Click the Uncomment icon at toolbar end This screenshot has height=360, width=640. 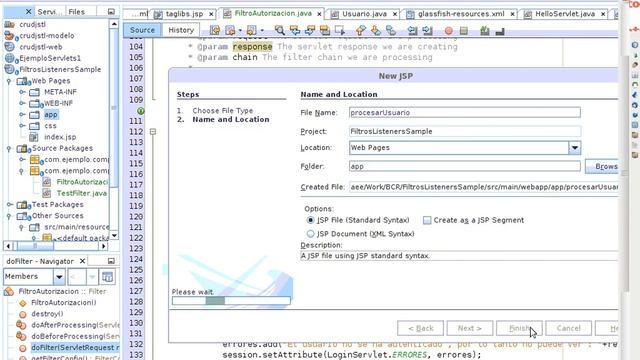tap(500, 31)
